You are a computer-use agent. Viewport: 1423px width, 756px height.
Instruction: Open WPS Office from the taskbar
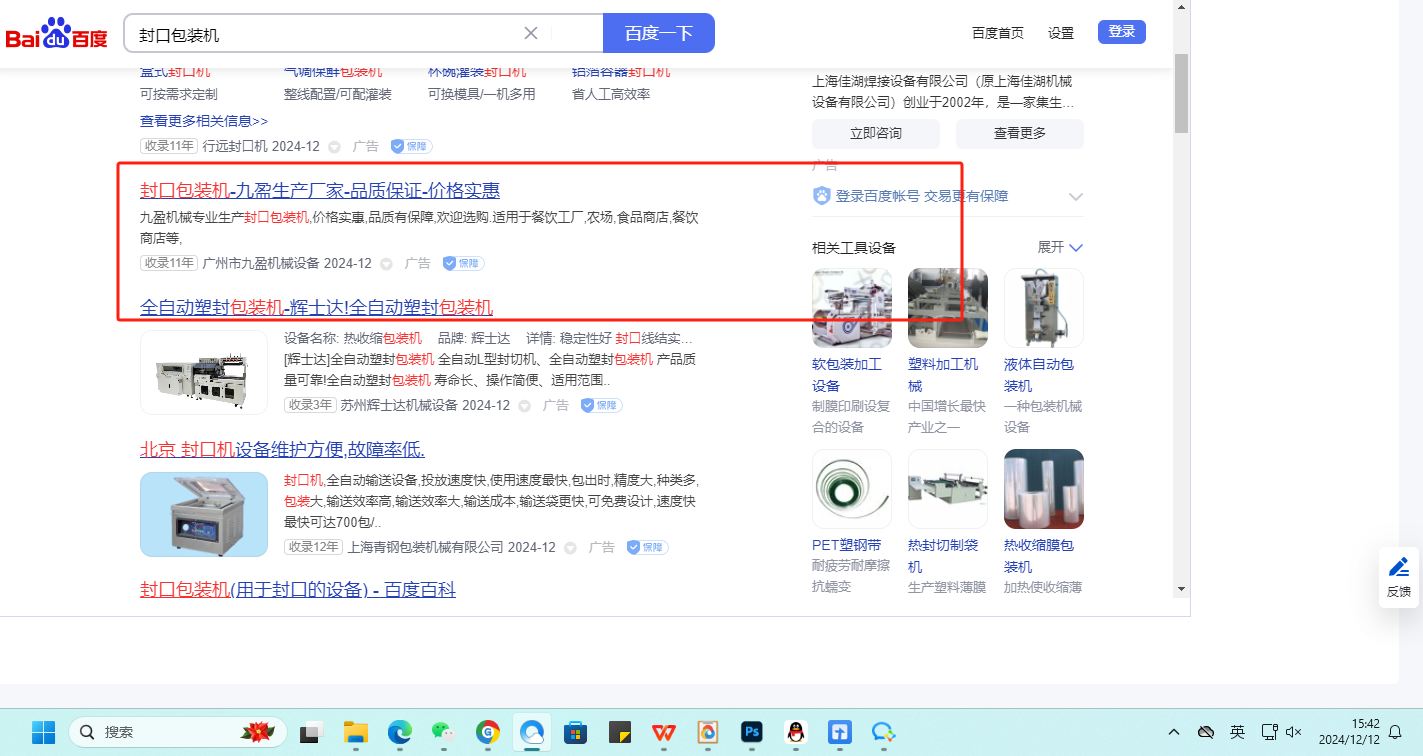point(663,732)
